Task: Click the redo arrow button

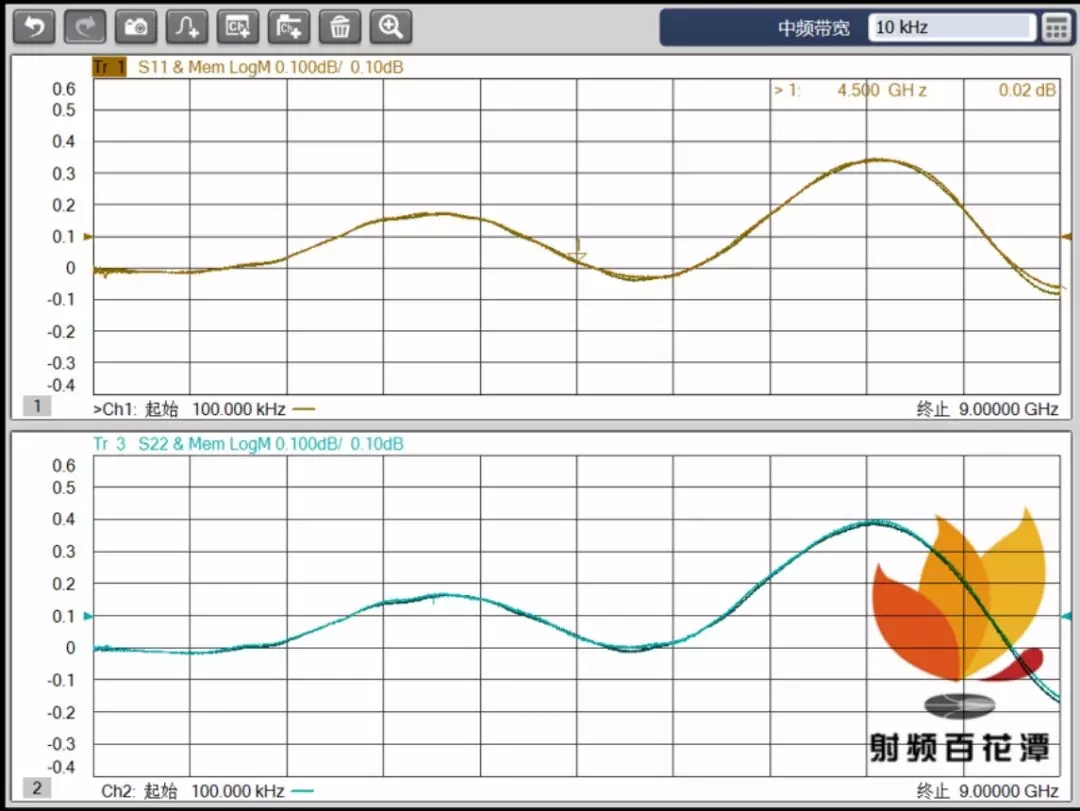Action: tap(85, 28)
